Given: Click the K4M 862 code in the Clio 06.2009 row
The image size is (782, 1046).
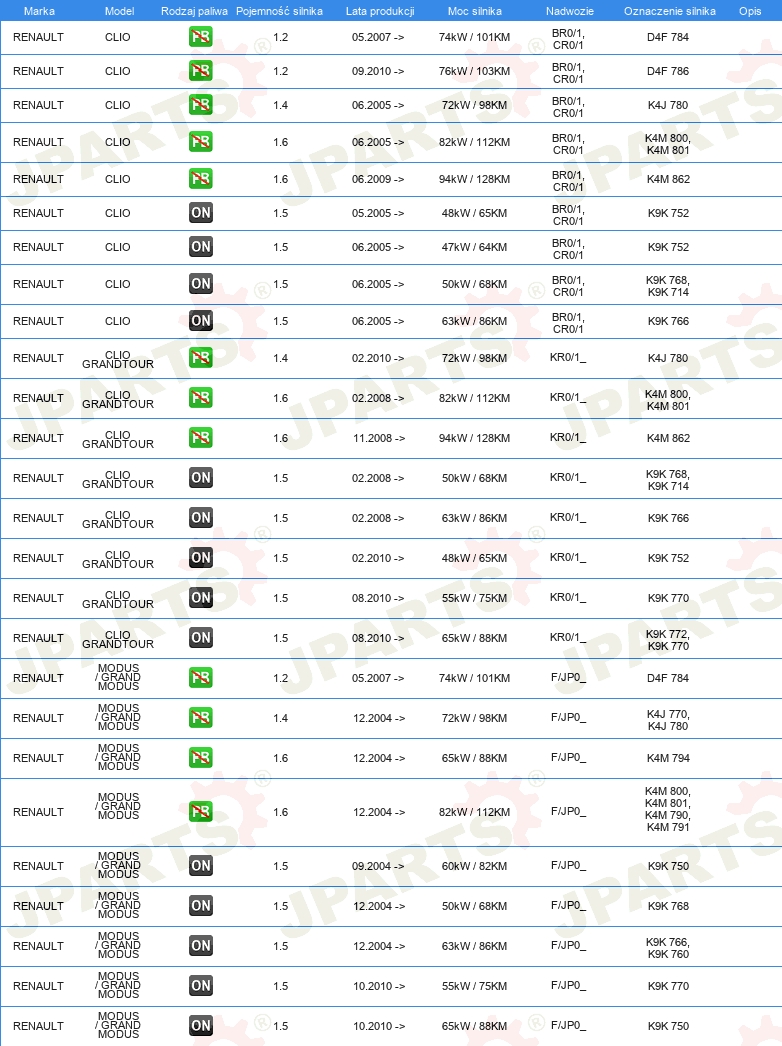Looking at the screenshot, I should (668, 179).
